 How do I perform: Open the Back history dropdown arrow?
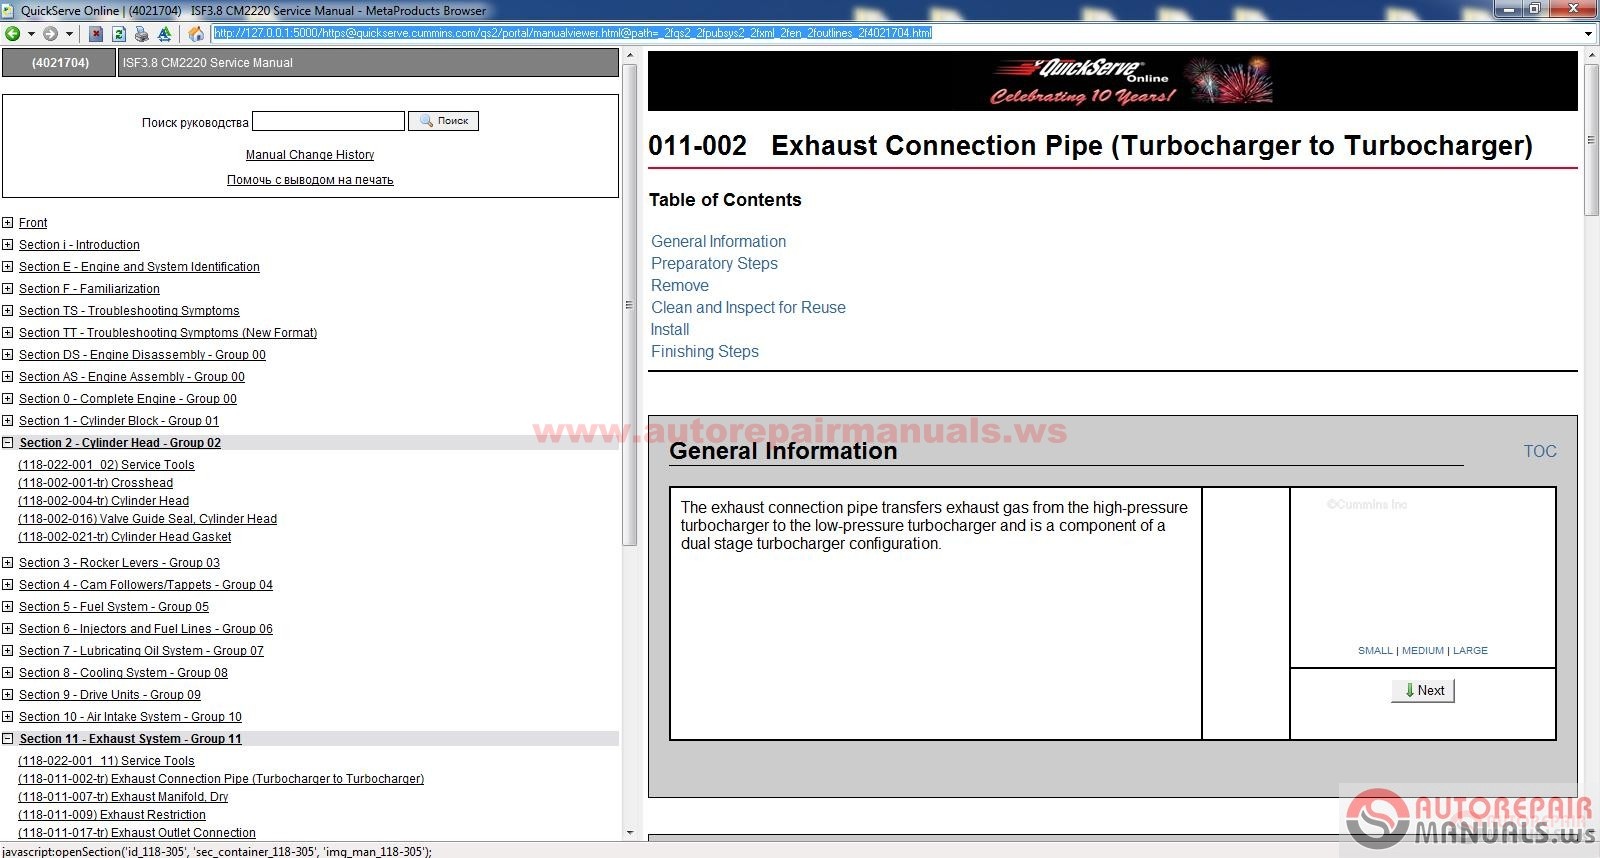tap(31, 33)
